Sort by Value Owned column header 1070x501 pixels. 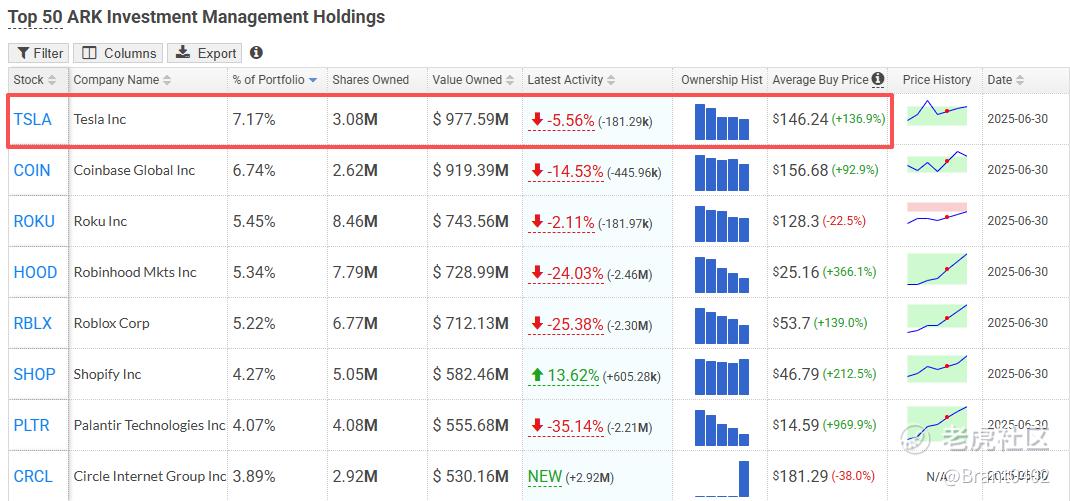[x=474, y=80]
